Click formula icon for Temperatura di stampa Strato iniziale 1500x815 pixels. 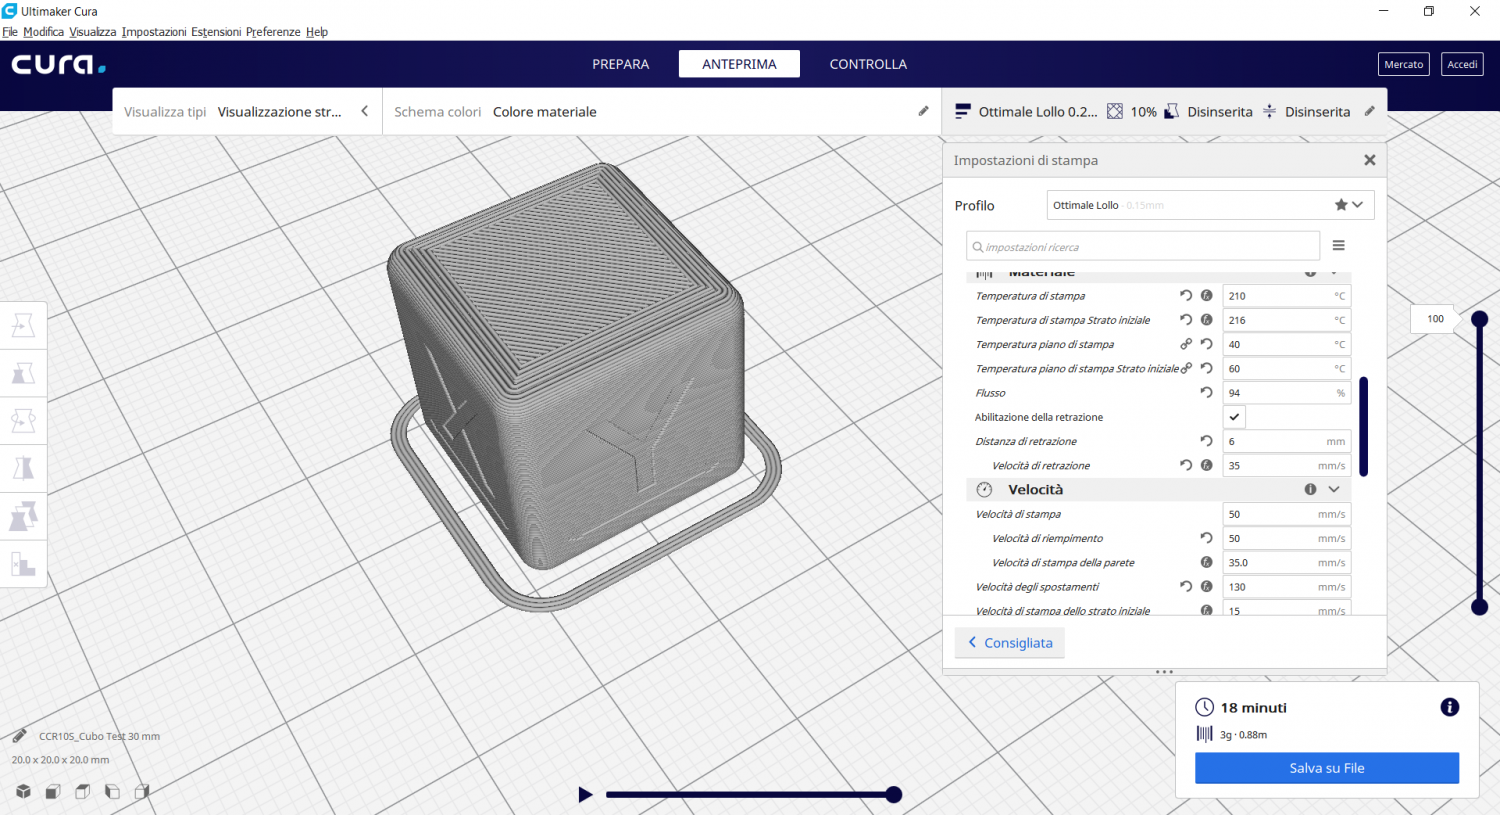click(x=1206, y=320)
